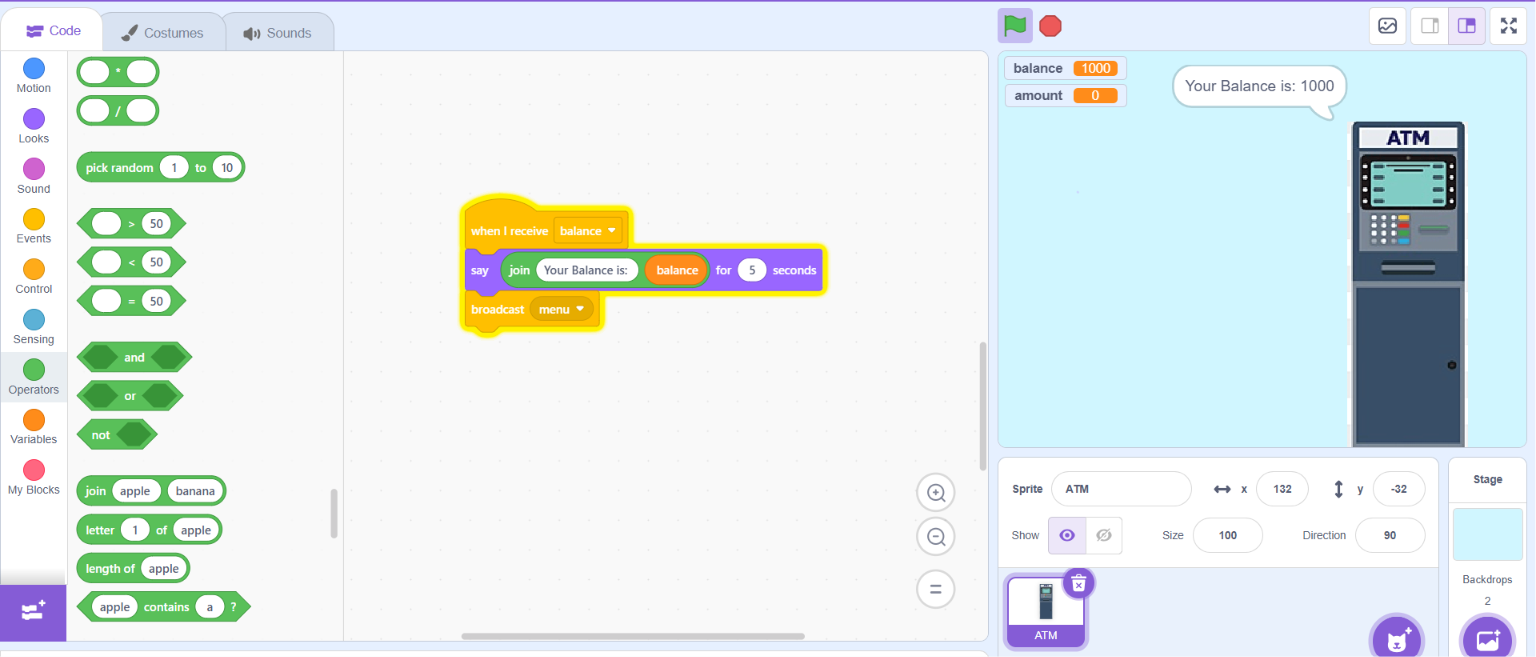
Task: Click the green flag to run
Action: pos(1015,25)
